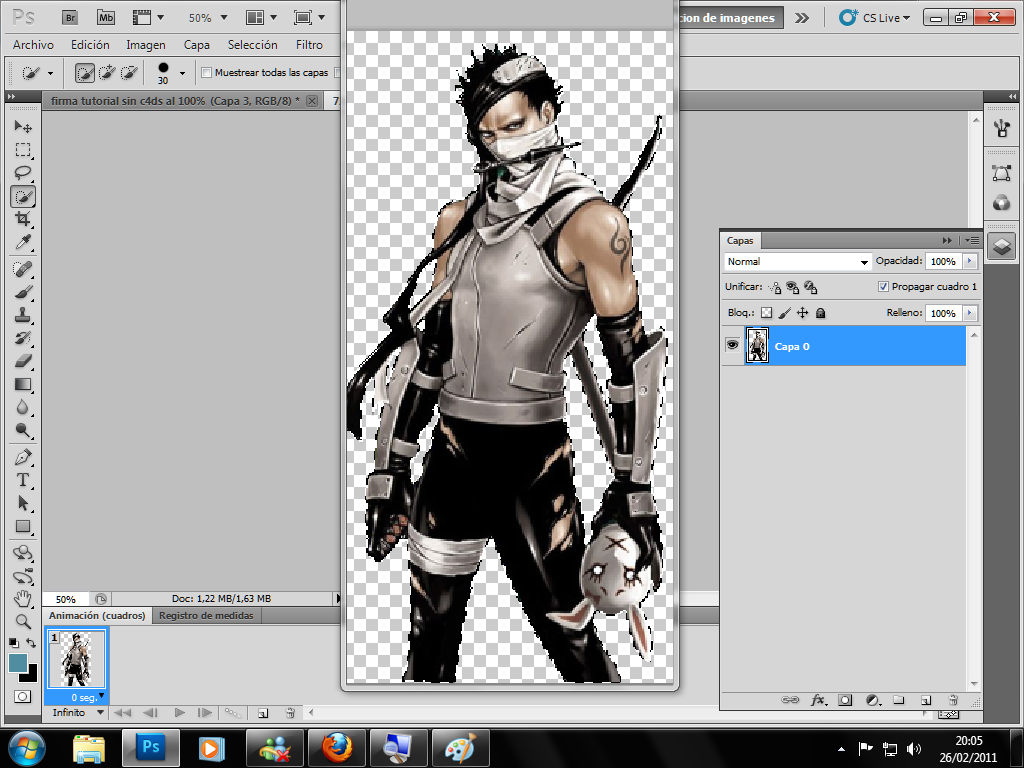Click the foreground color swatch

pos(18,662)
